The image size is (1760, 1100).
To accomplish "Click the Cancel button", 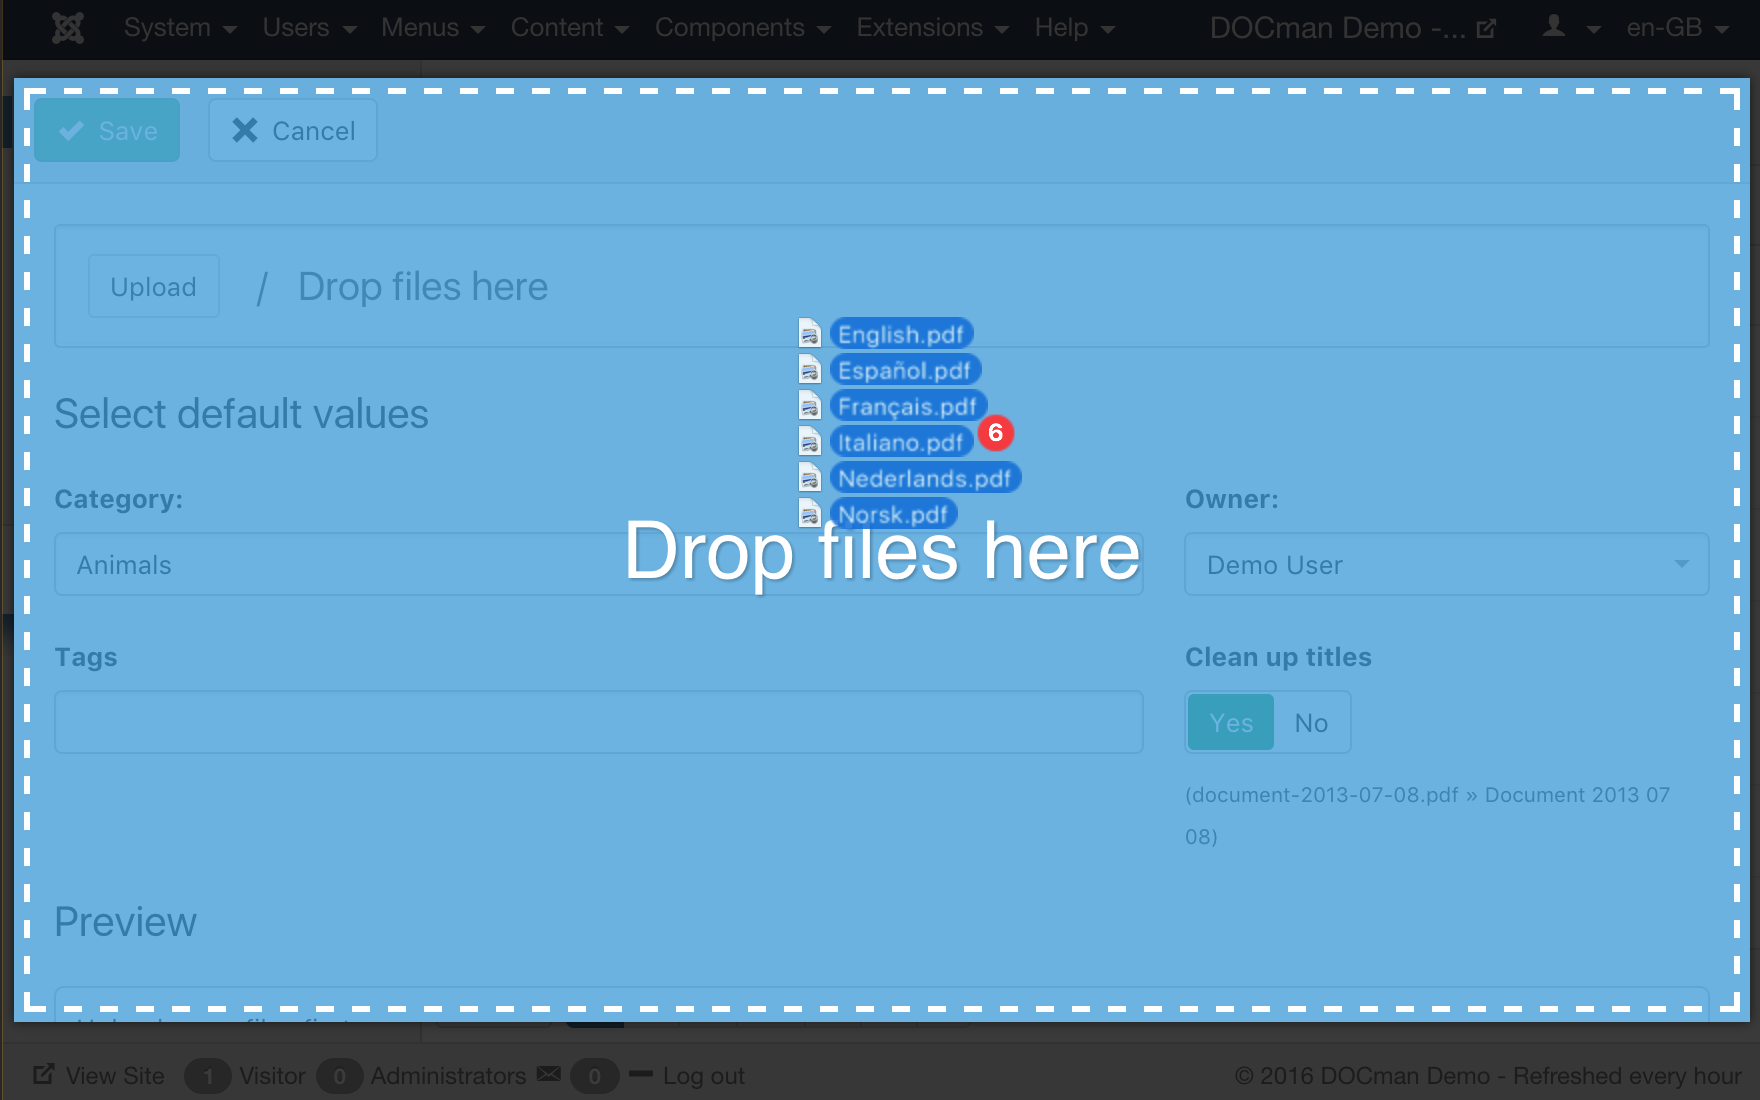I will click(293, 131).
